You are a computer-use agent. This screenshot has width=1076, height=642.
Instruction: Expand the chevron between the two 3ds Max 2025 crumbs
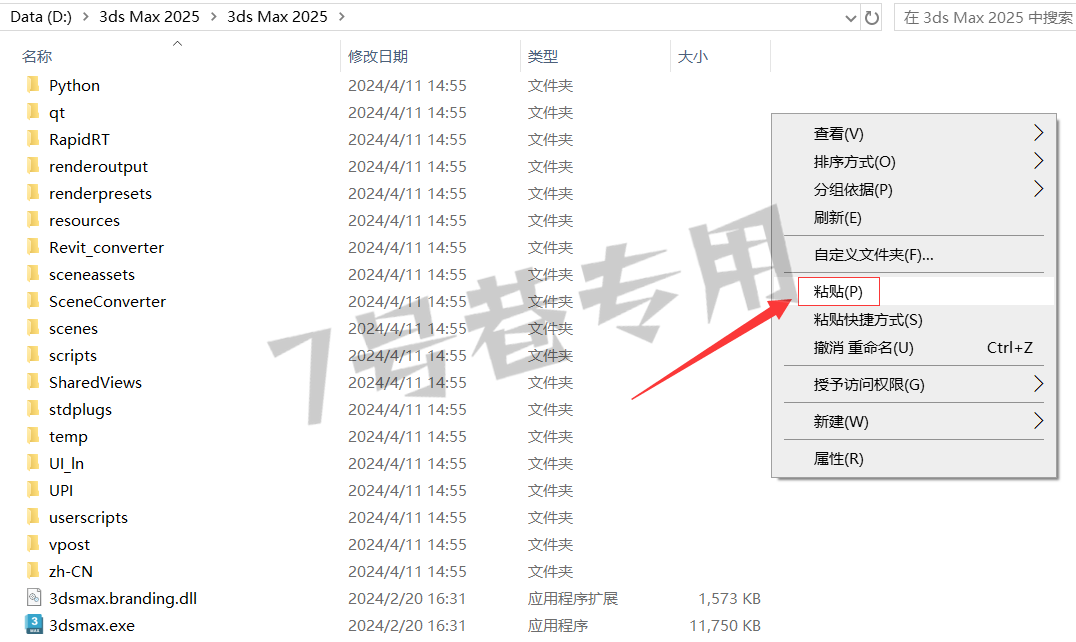coord(213,17)
